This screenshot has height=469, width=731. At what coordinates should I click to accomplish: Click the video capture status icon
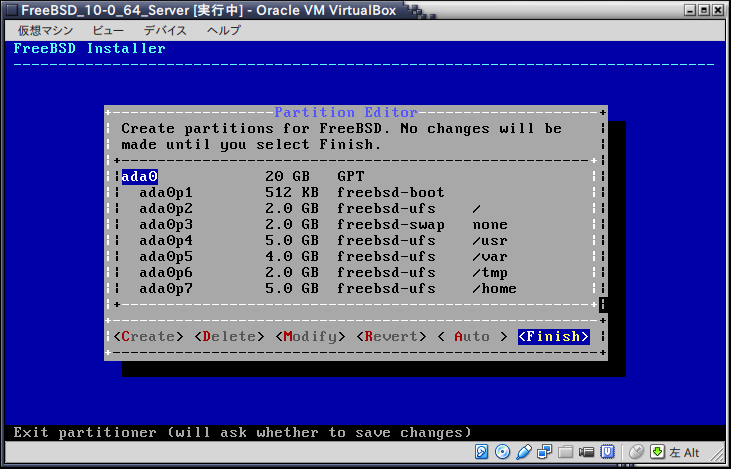[x=586, y=452]
